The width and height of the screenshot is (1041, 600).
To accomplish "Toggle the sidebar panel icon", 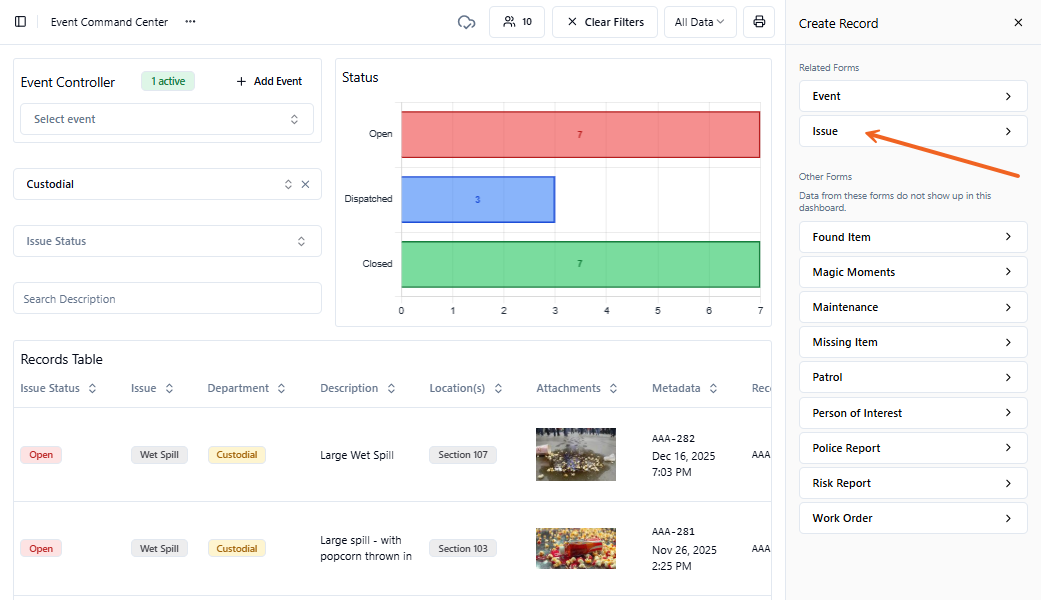I will point(20,22).
